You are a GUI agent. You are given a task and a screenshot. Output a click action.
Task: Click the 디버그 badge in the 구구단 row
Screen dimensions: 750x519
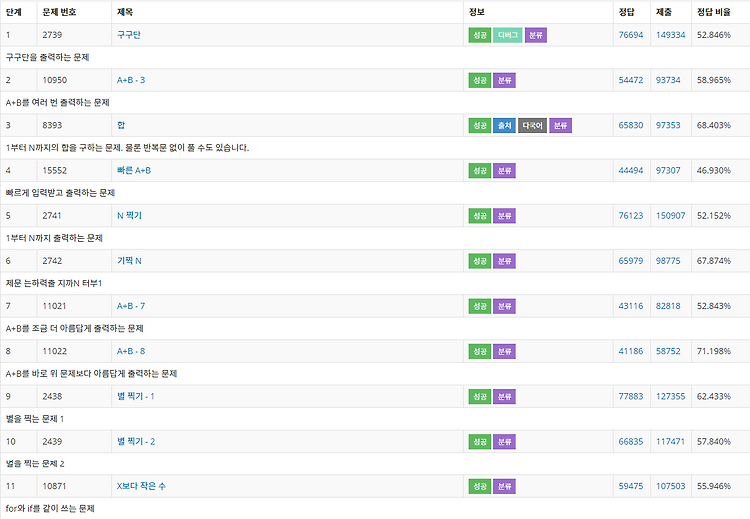click(x=508, y=35)
